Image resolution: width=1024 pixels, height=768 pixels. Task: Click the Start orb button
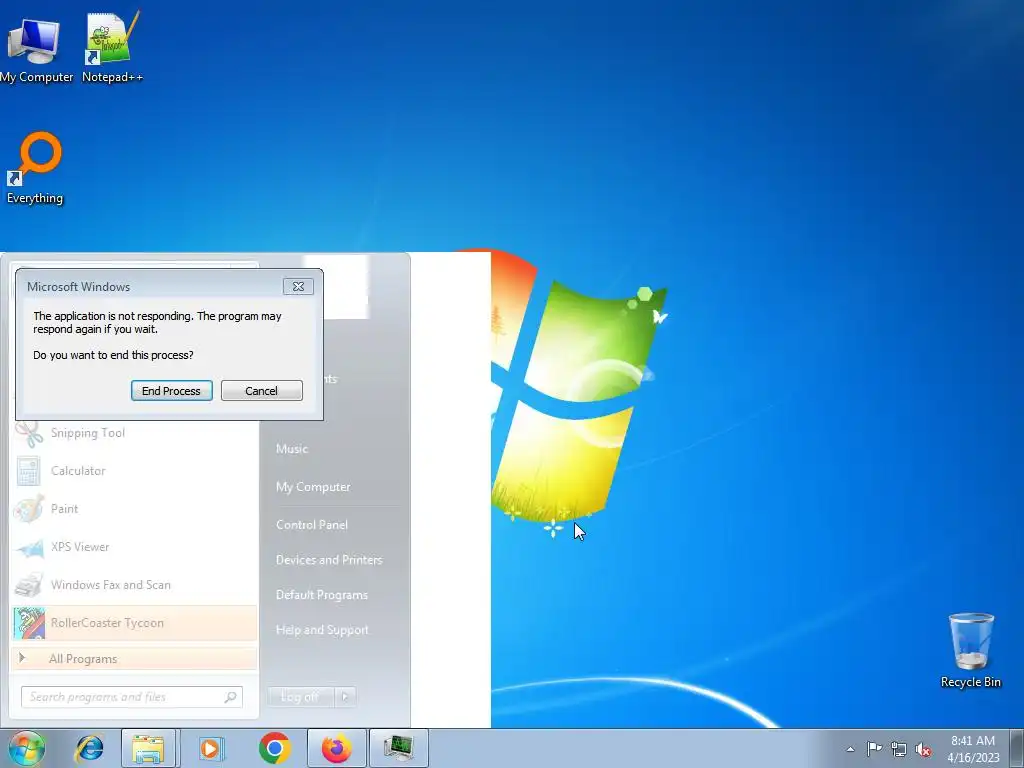coord(26,748)
